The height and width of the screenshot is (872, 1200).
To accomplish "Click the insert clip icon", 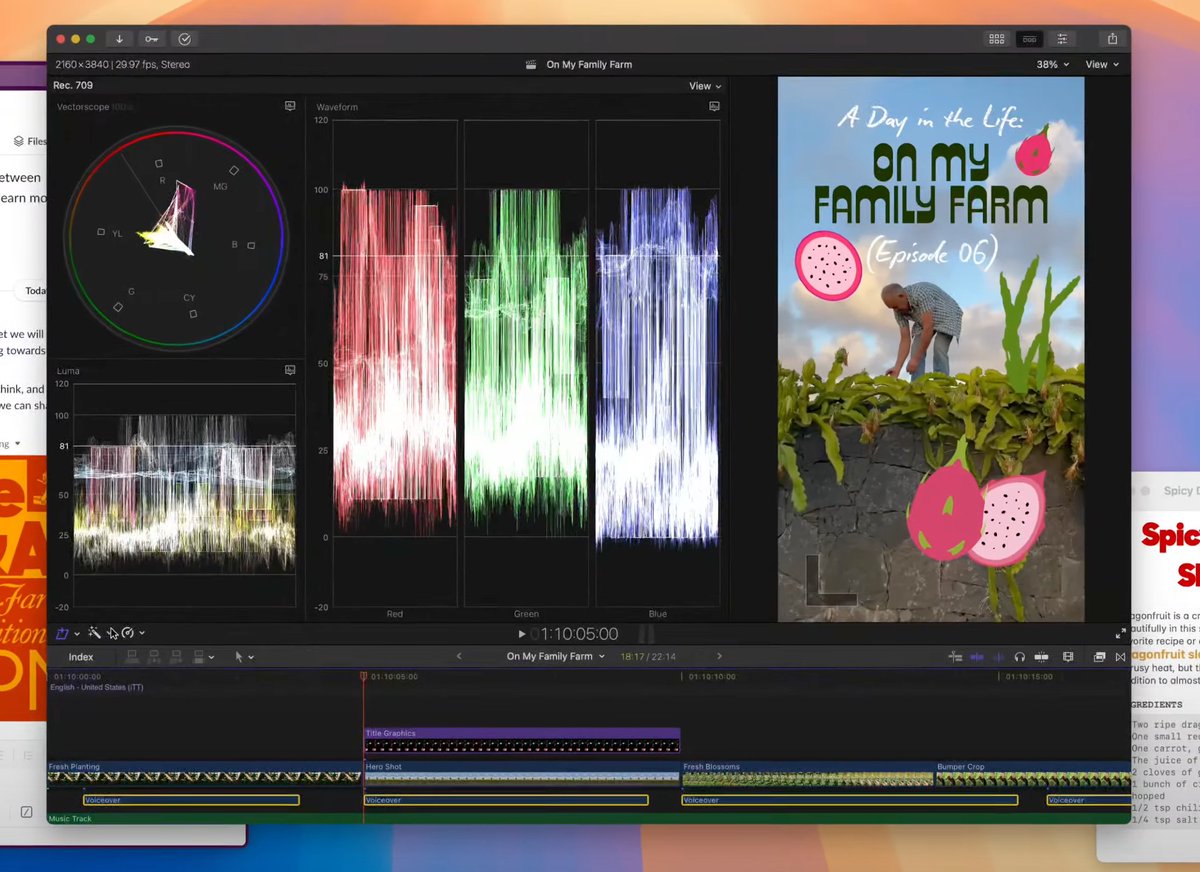I will (x=153, y=657).
